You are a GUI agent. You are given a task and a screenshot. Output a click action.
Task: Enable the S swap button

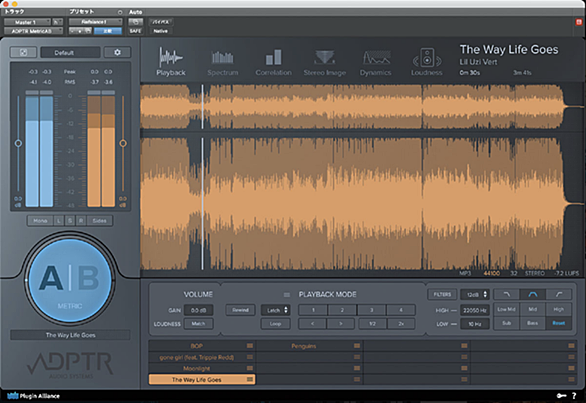(70, 221)
